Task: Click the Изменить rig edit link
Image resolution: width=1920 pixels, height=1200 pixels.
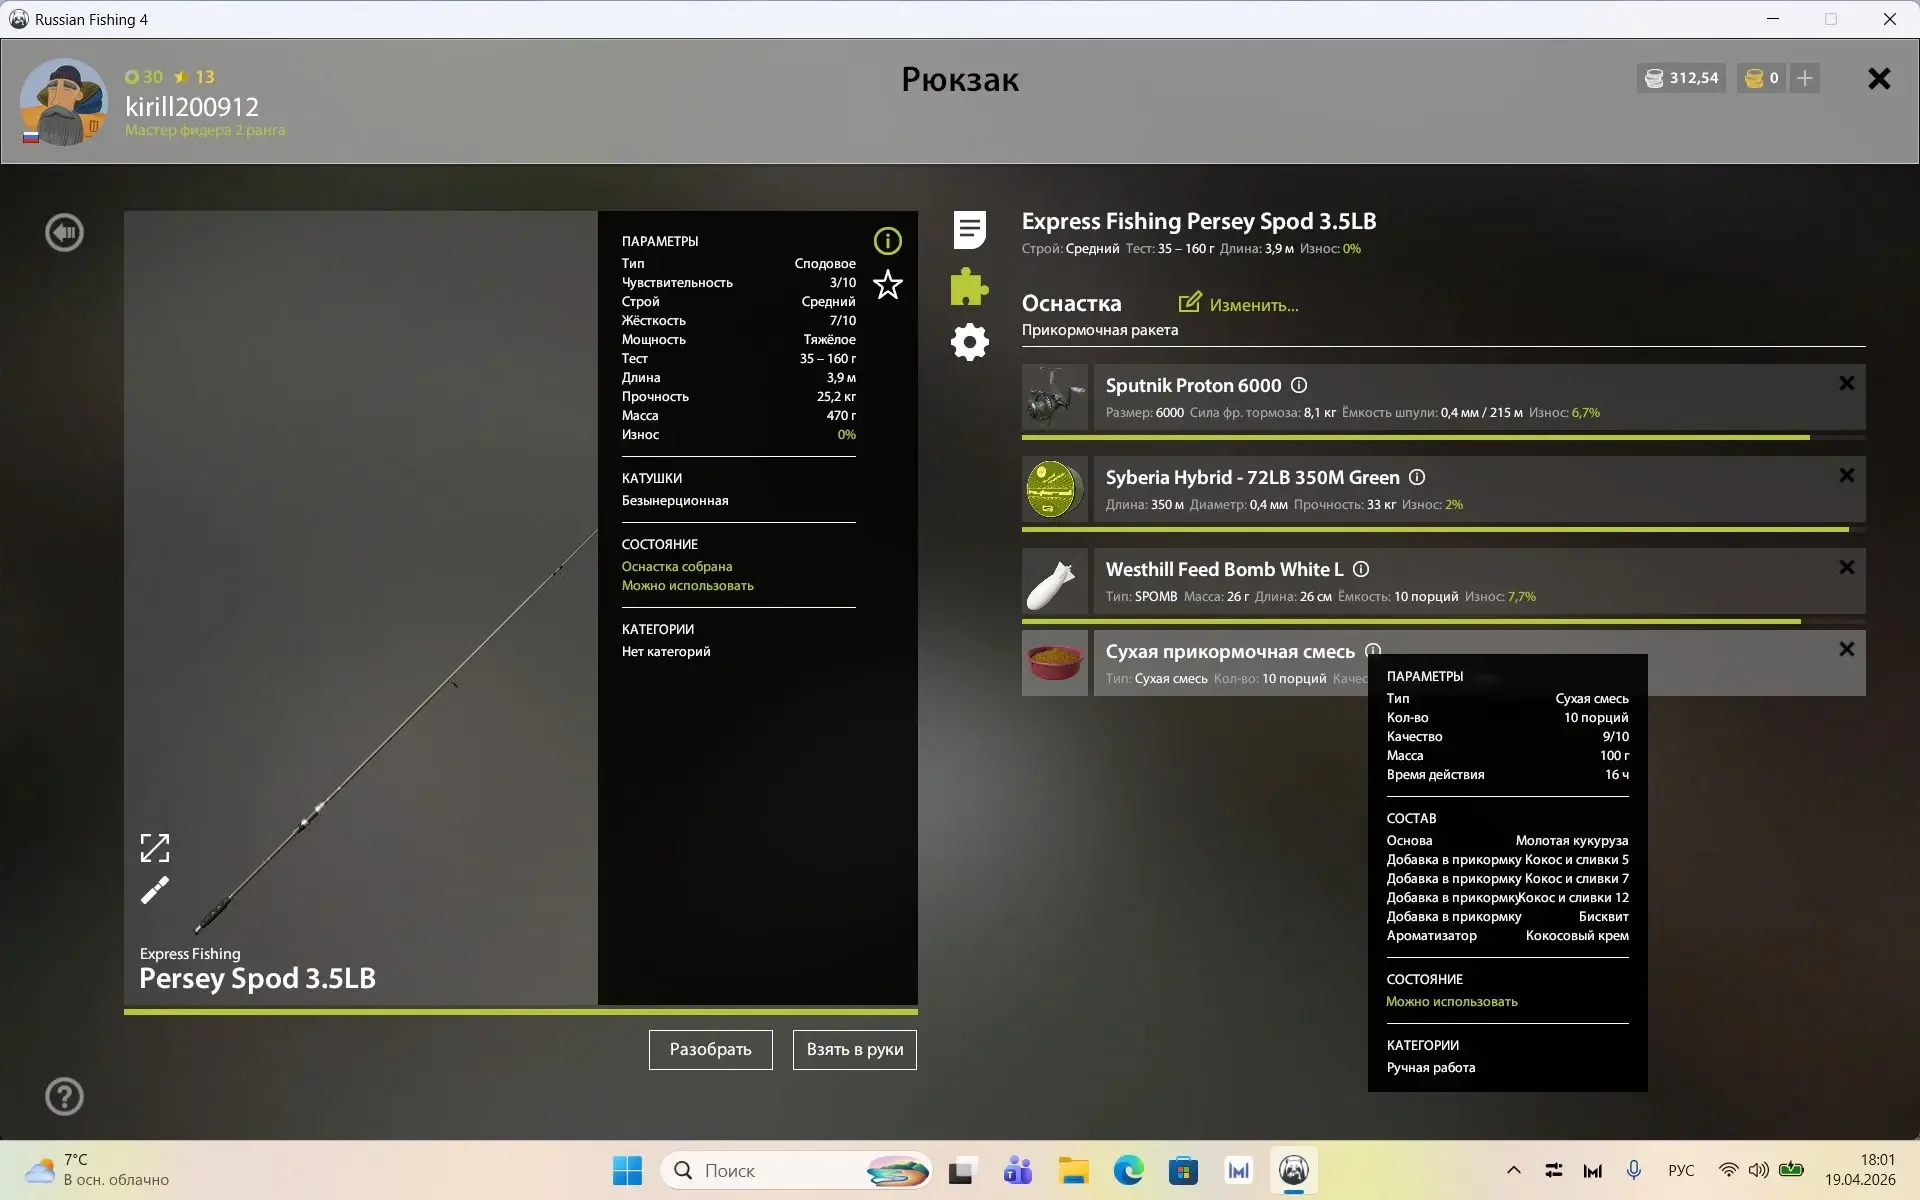Action: 1240,304
